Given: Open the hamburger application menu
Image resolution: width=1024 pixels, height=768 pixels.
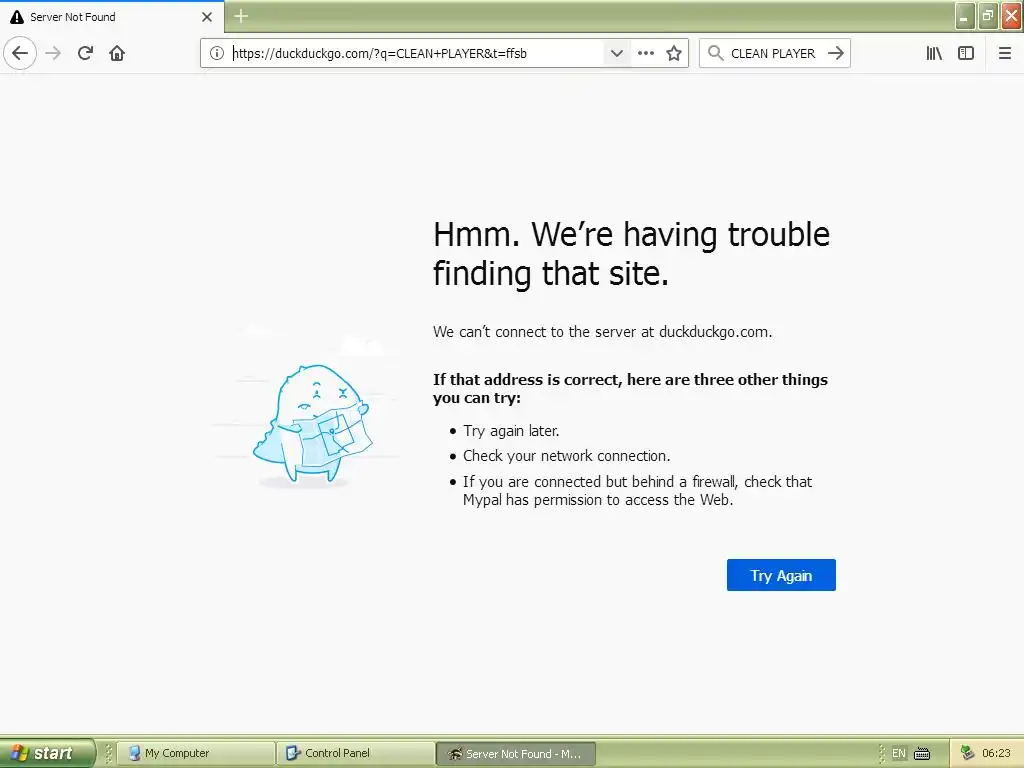Looking at the screenshot, I should (x=1005, y=53).
